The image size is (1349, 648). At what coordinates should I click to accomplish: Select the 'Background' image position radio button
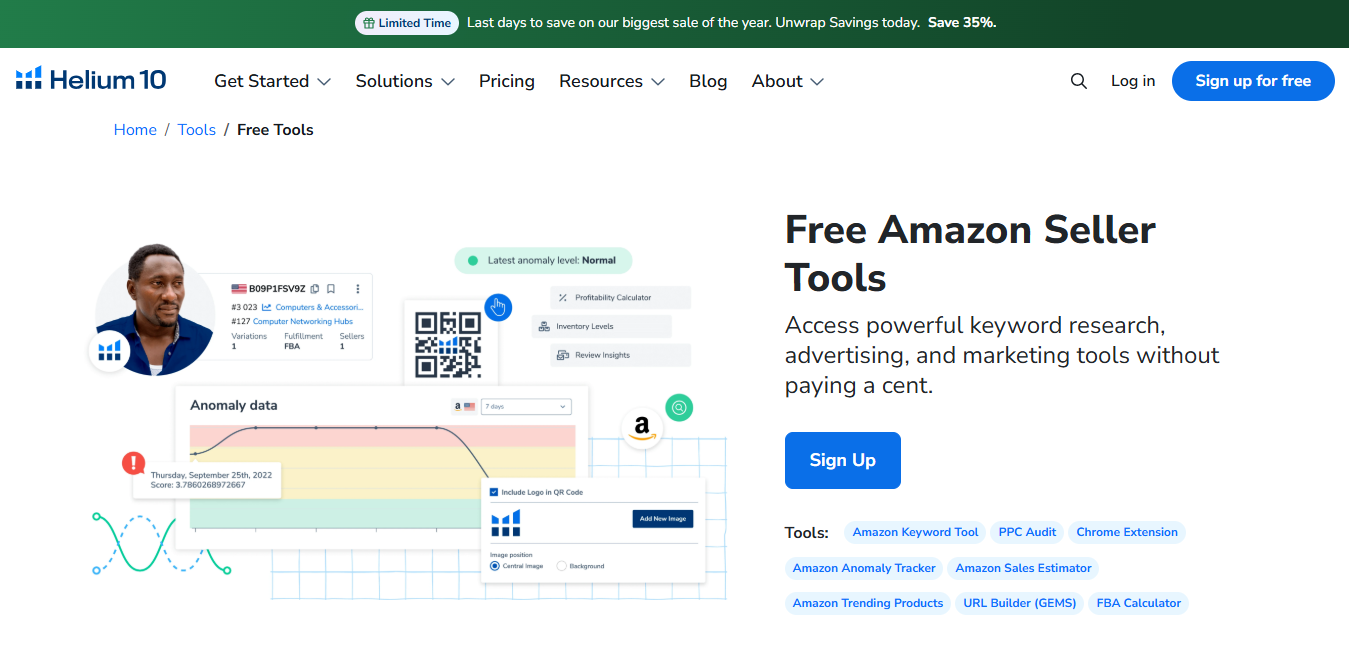click(562, 566)
